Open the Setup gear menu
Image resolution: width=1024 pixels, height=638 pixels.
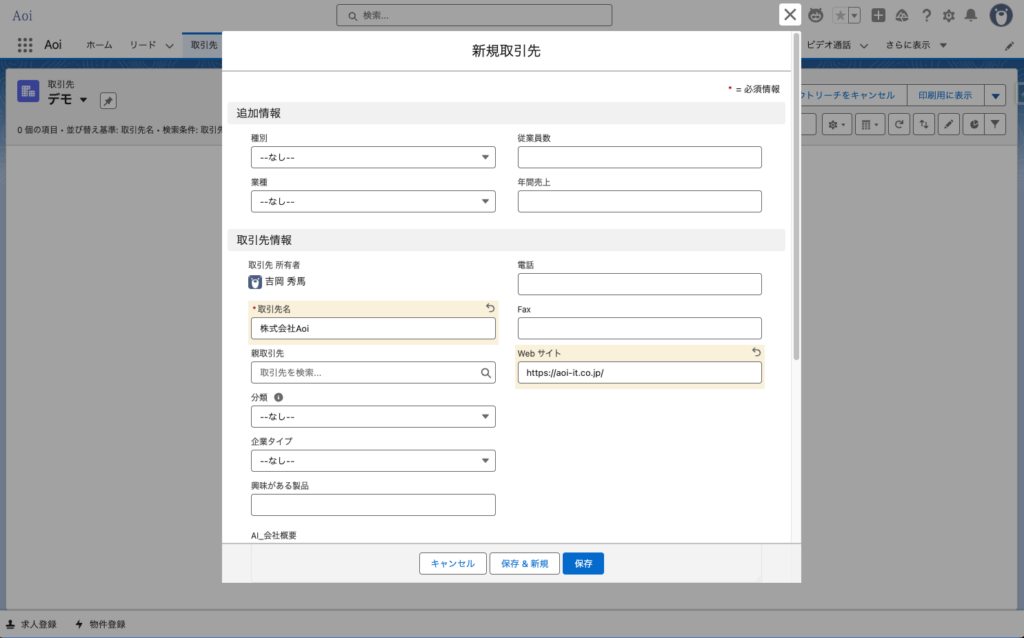click(x=948, y=15)
